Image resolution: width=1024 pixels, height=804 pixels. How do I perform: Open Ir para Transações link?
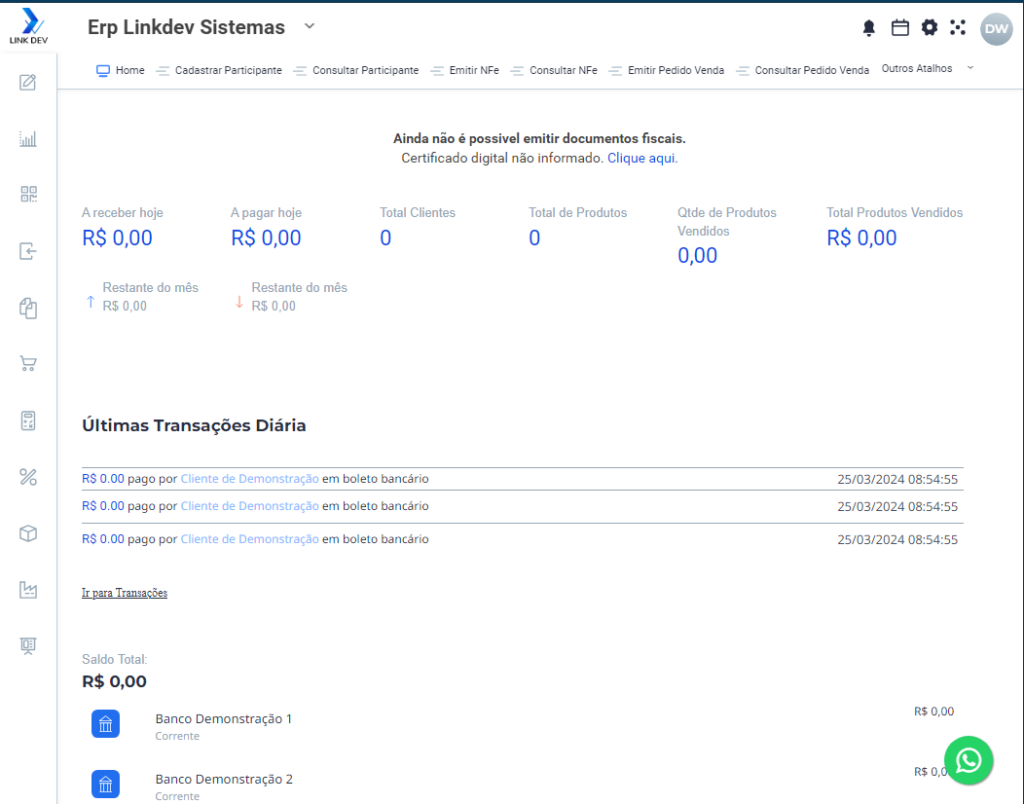pyautogui.click(x=124, y=592)
